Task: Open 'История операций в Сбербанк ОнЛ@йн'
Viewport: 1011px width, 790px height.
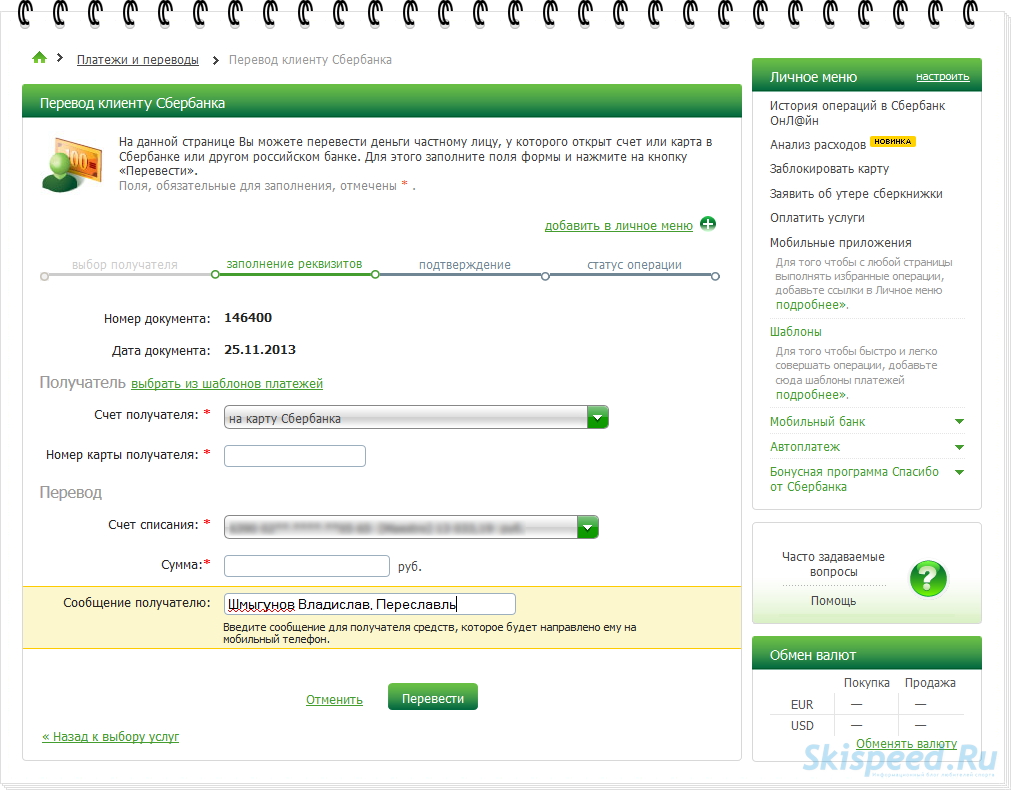Action: [x=857, y=113]
